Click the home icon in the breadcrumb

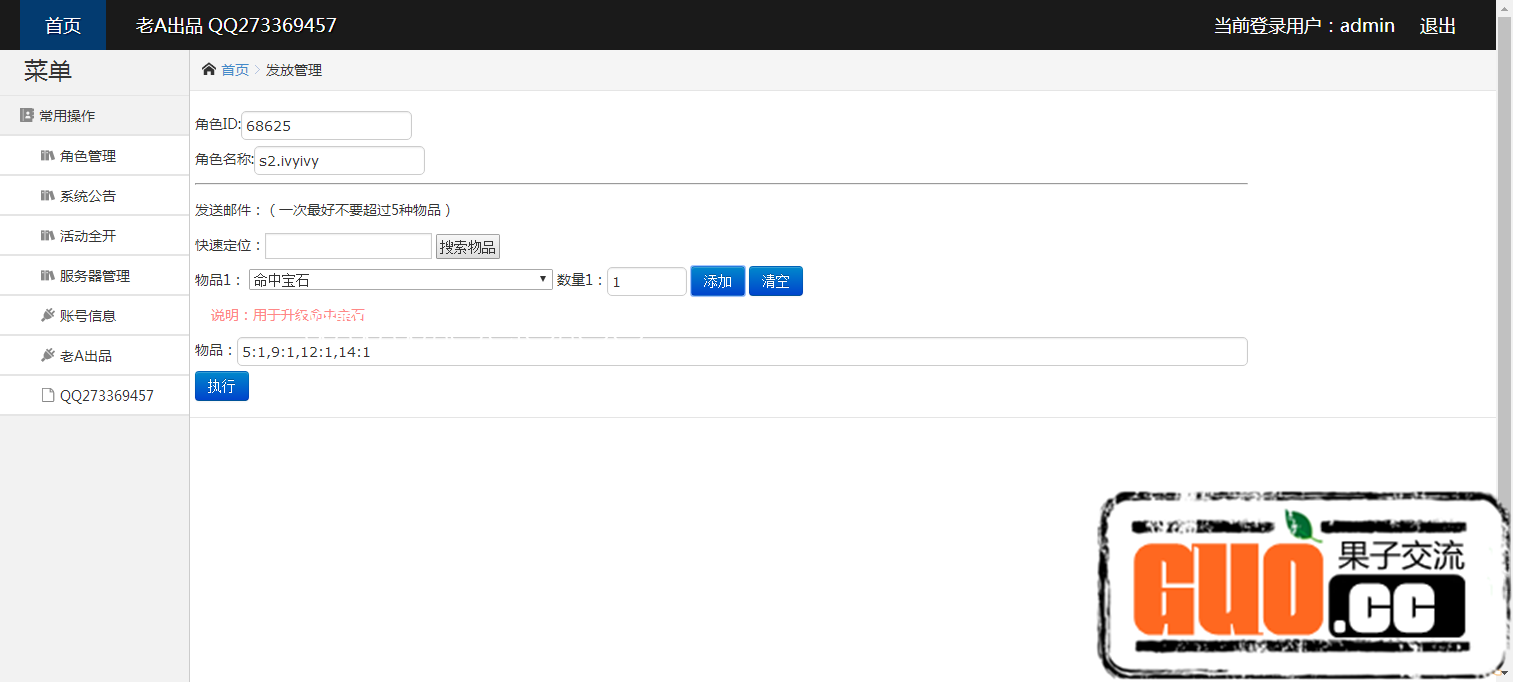[208, 69]
